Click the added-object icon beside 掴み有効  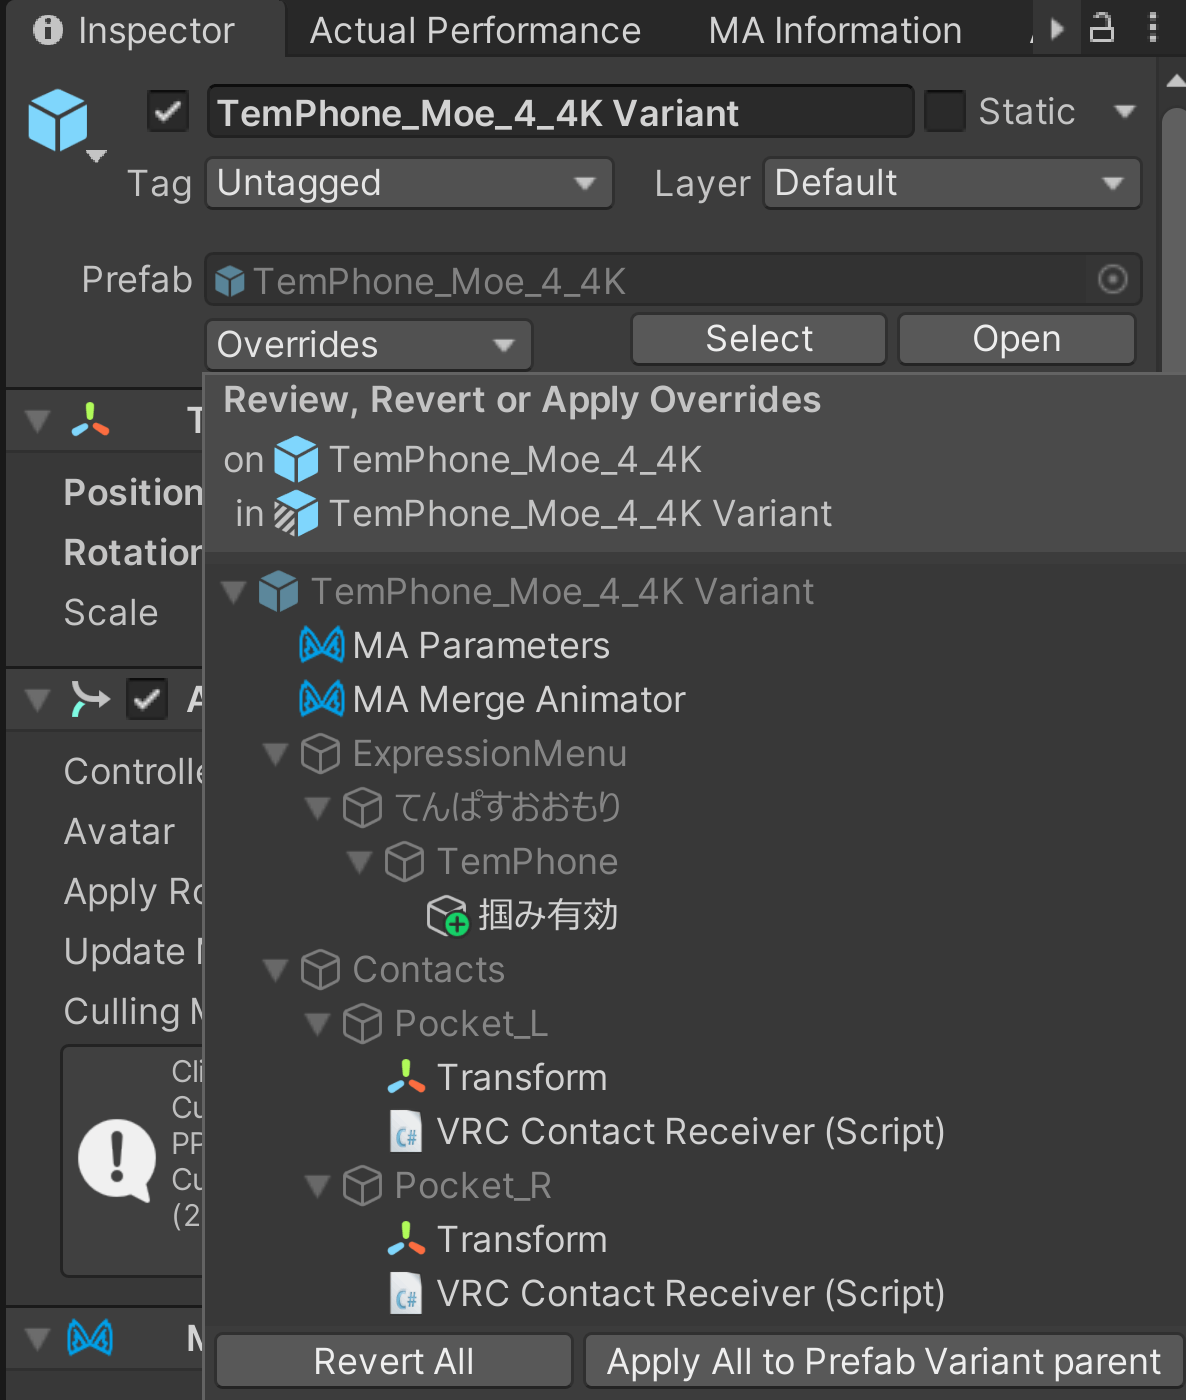(448, 916)
